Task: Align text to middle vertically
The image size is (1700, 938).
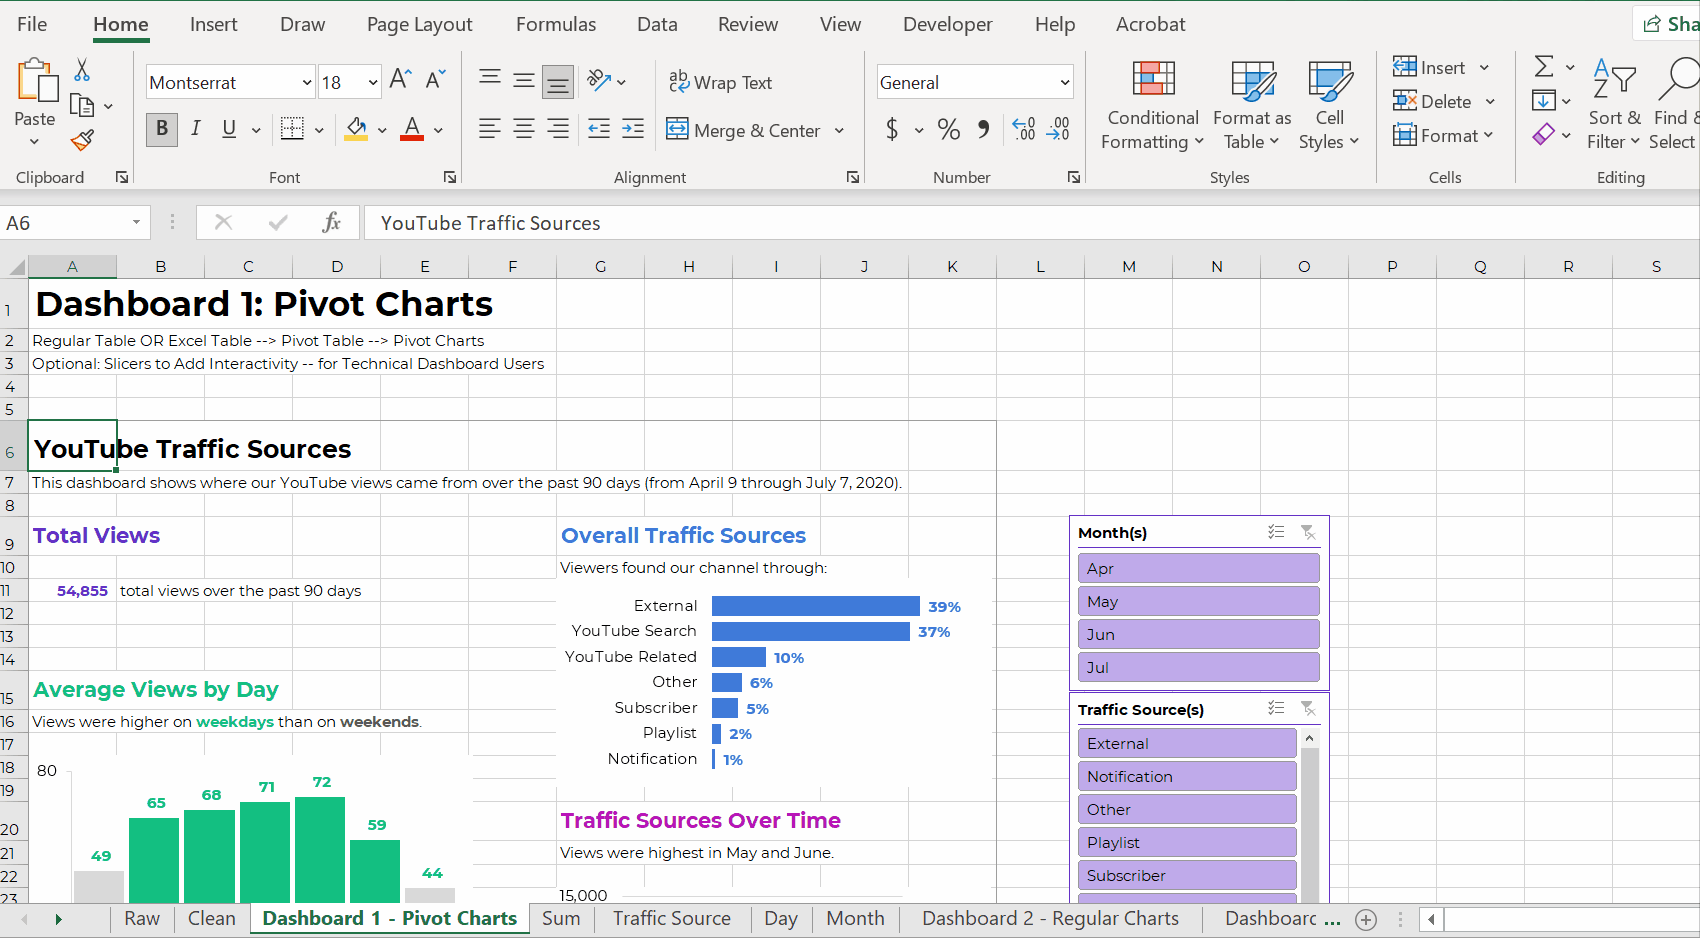Action: pos(524,80)
